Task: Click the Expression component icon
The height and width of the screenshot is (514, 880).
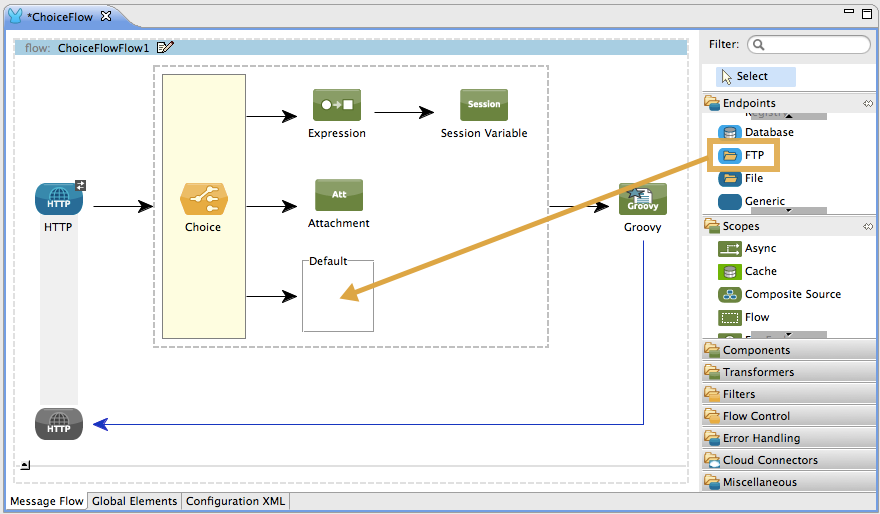Action: pos(336,105)
